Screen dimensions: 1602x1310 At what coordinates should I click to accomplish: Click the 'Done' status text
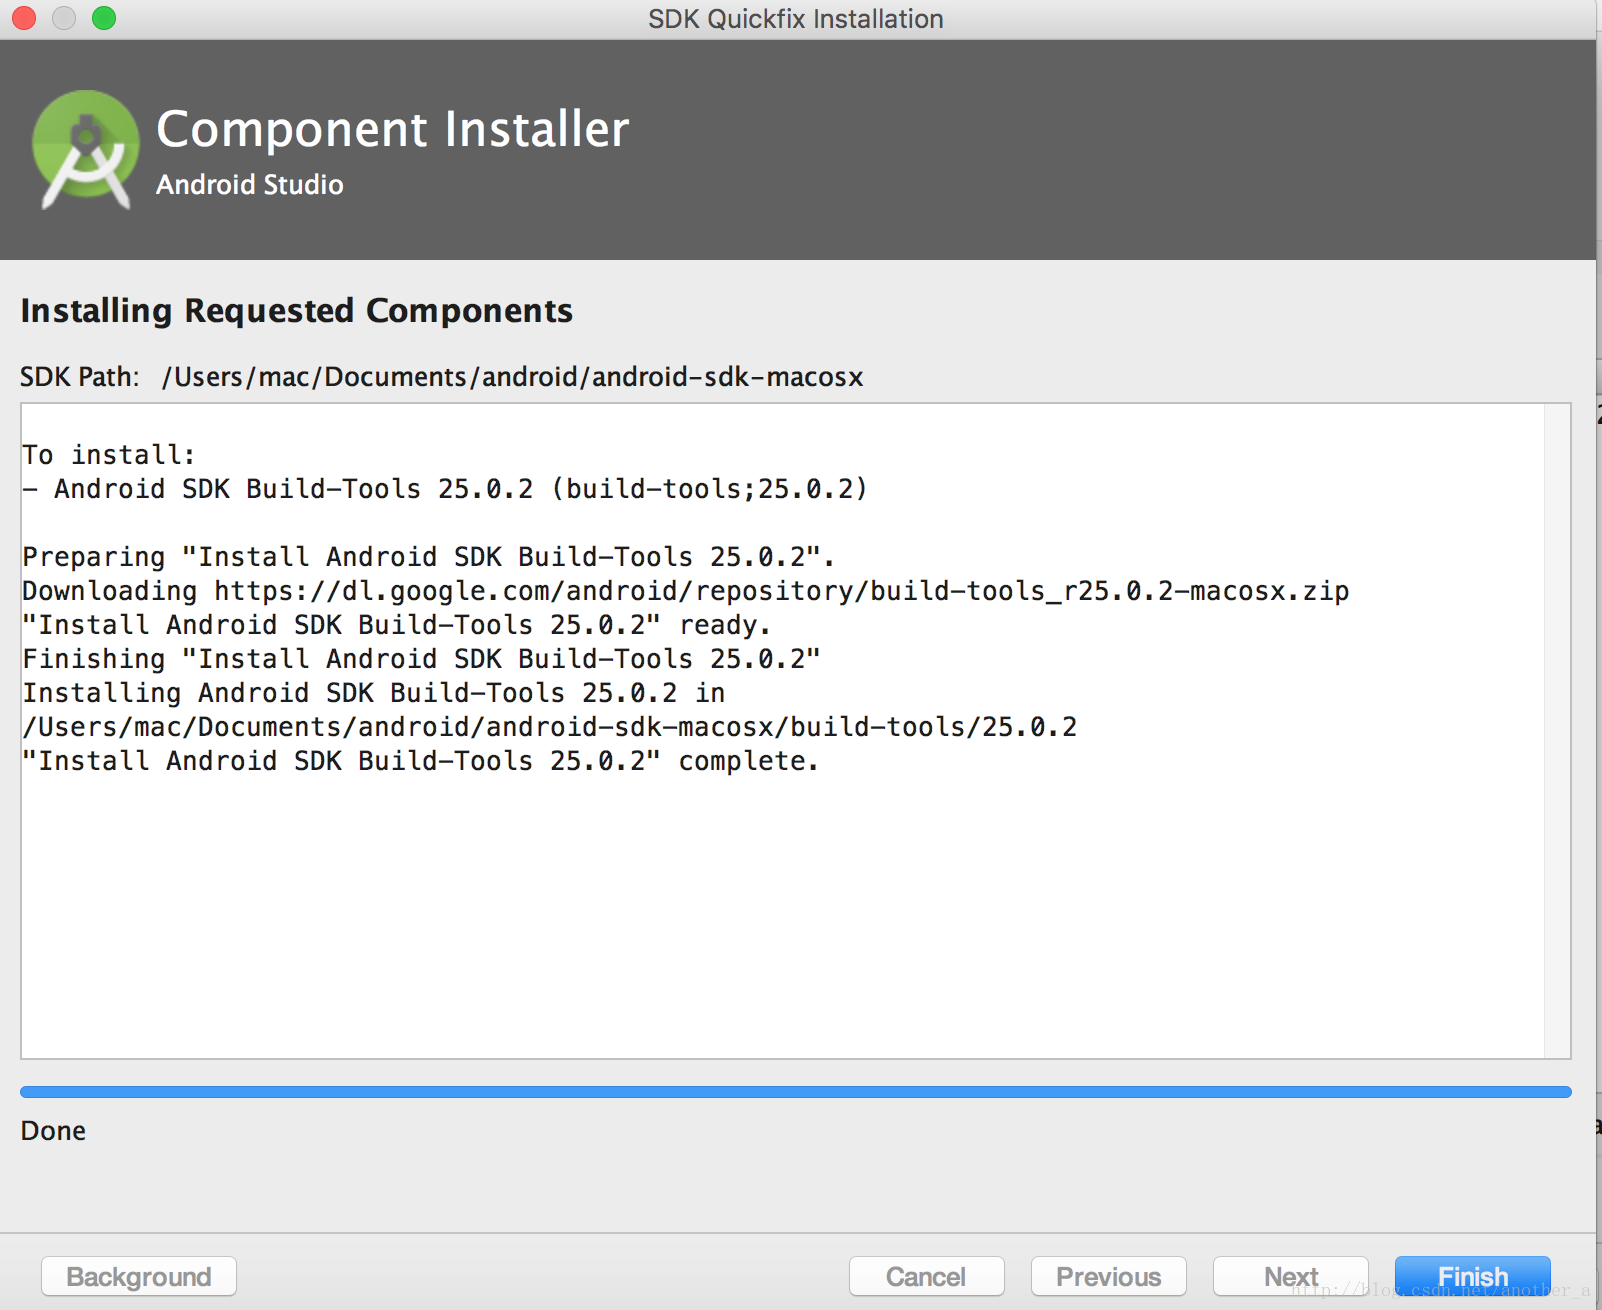53,1131
